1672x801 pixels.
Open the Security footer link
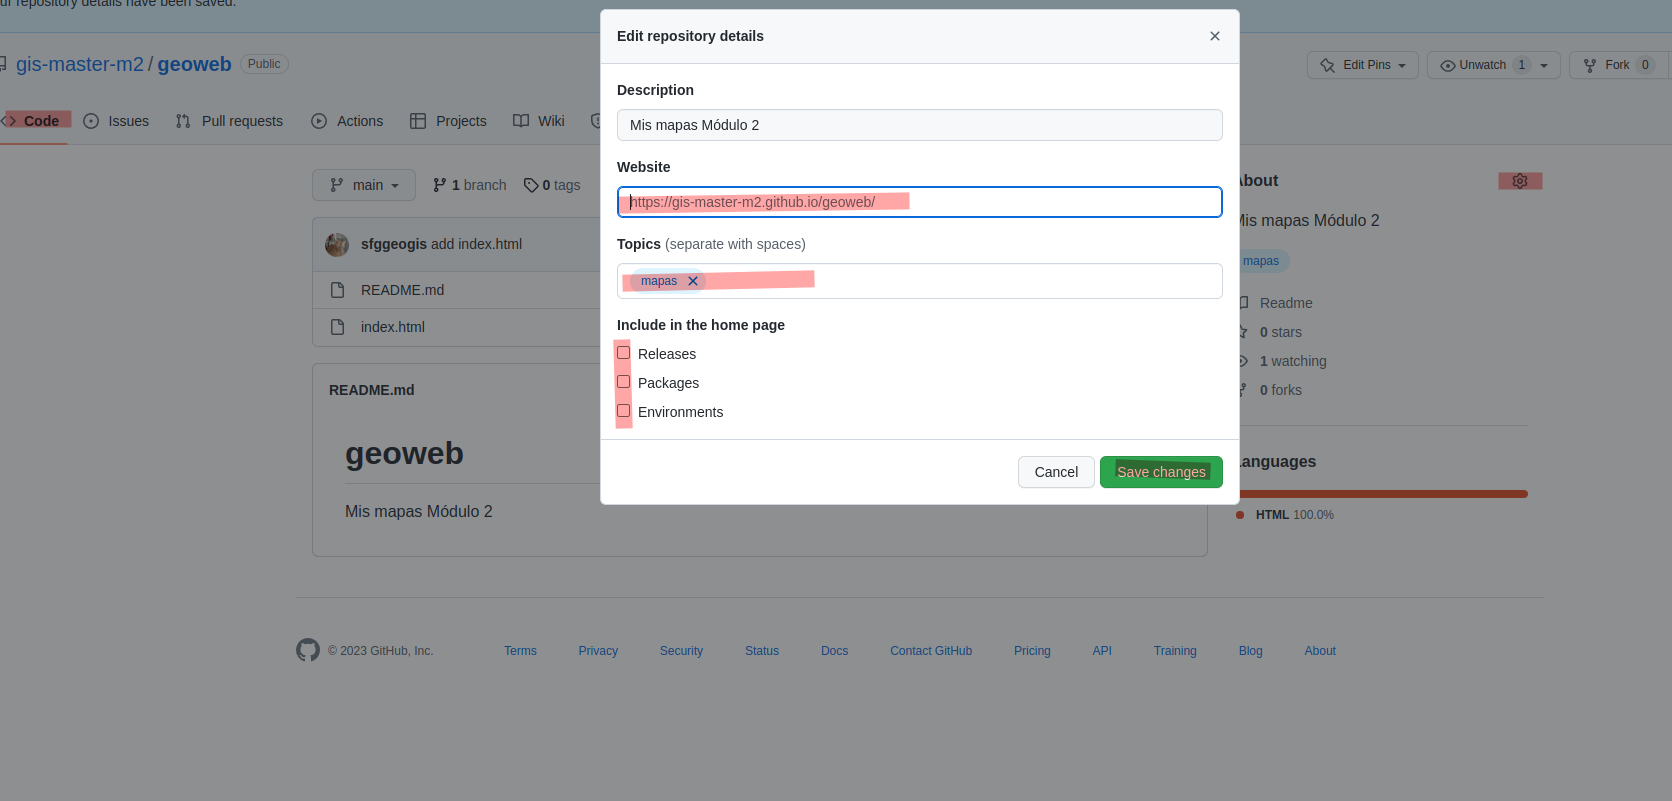681,651
